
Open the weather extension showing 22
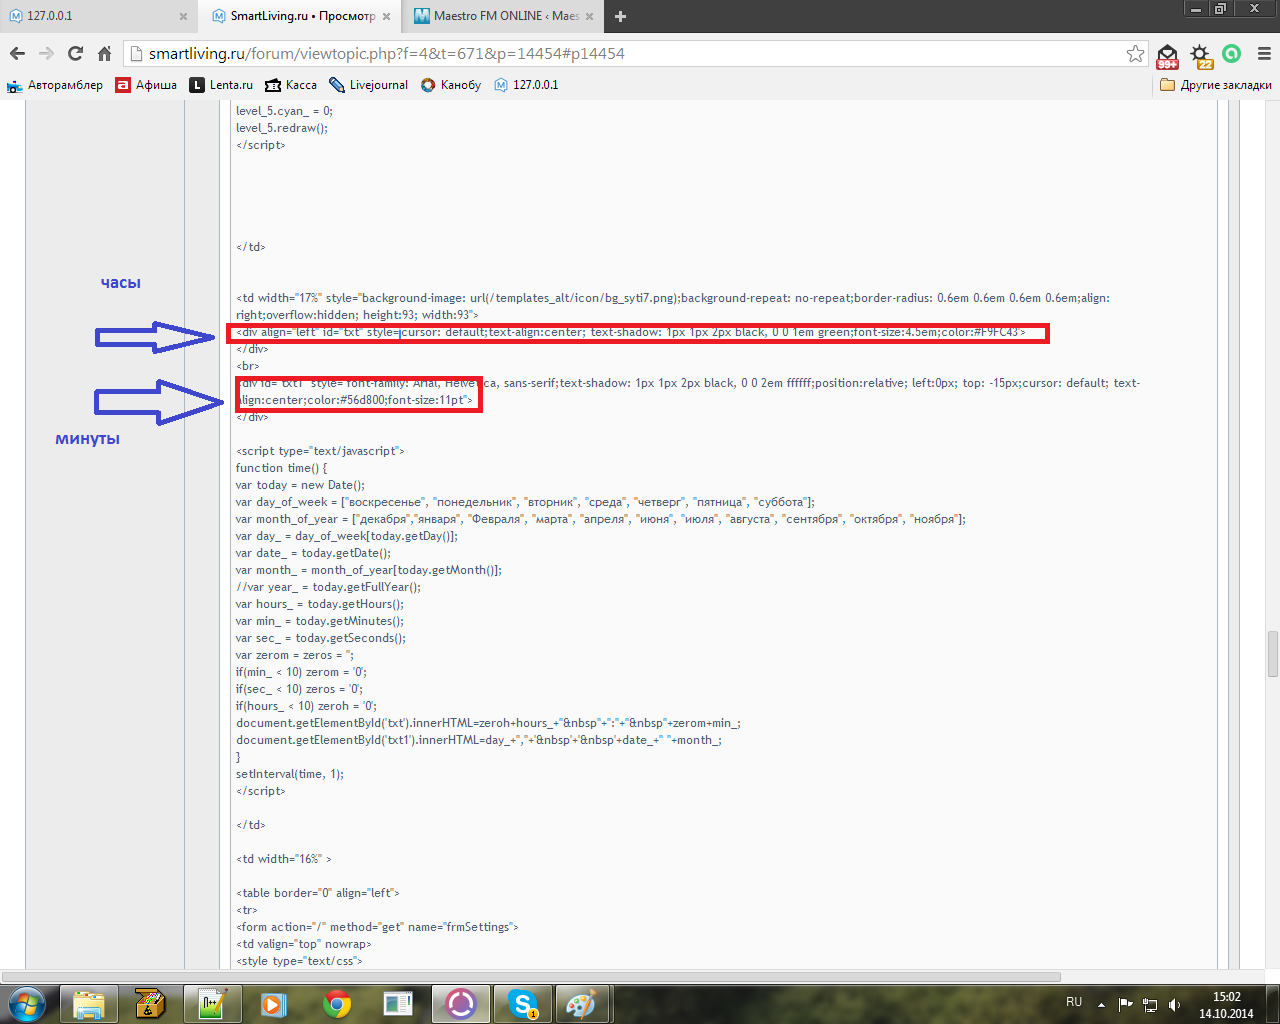click(1200, 55)
